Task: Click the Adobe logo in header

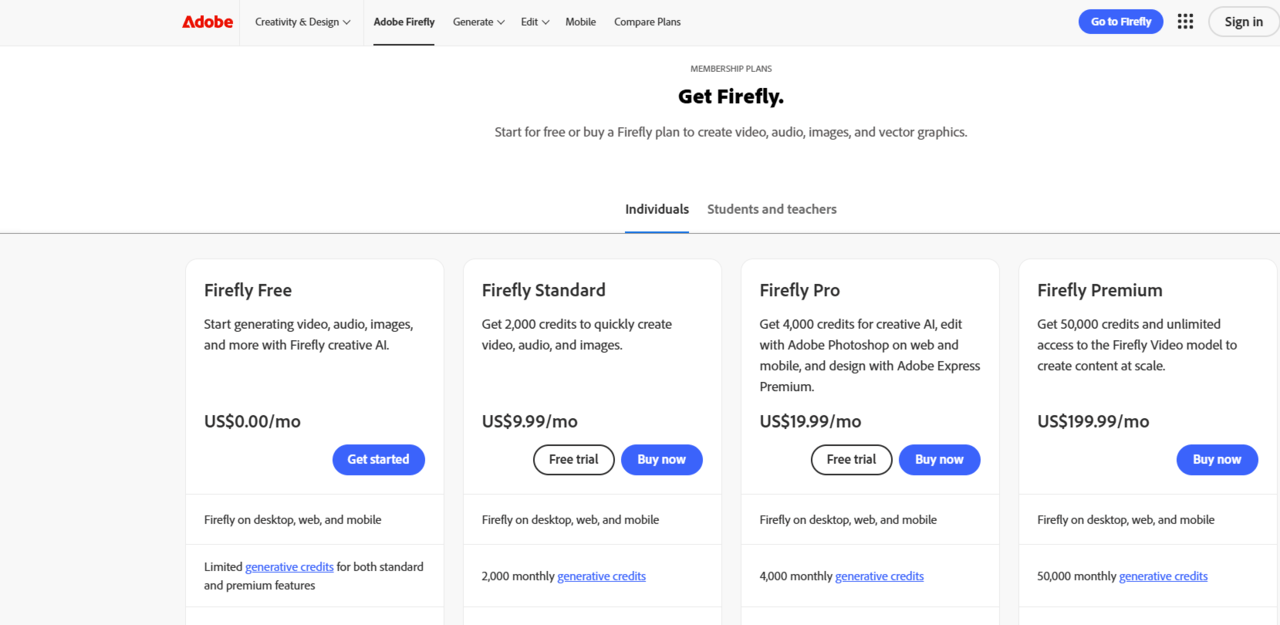Action: (x=207, y=22)
